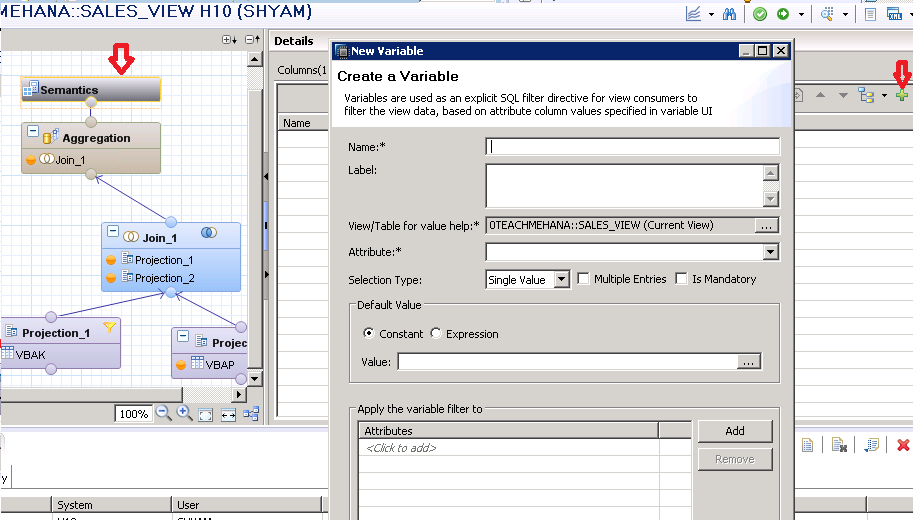This screenshot has height=520, width=913.
Task: Click the Attributes column header
Action: point(508,431)
